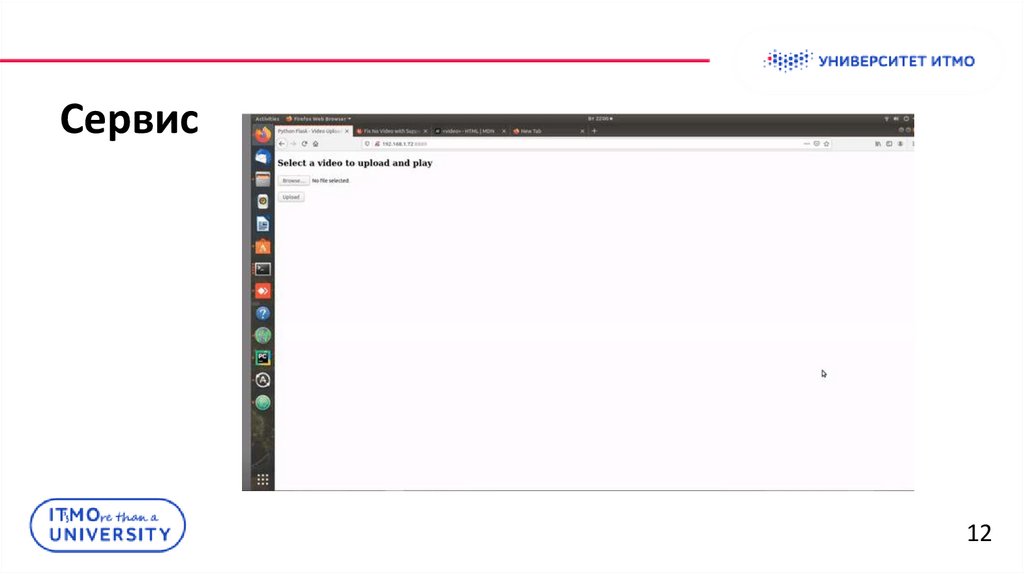
Task: Go forward in Firefox navigation
Action: tap(293, 144)
